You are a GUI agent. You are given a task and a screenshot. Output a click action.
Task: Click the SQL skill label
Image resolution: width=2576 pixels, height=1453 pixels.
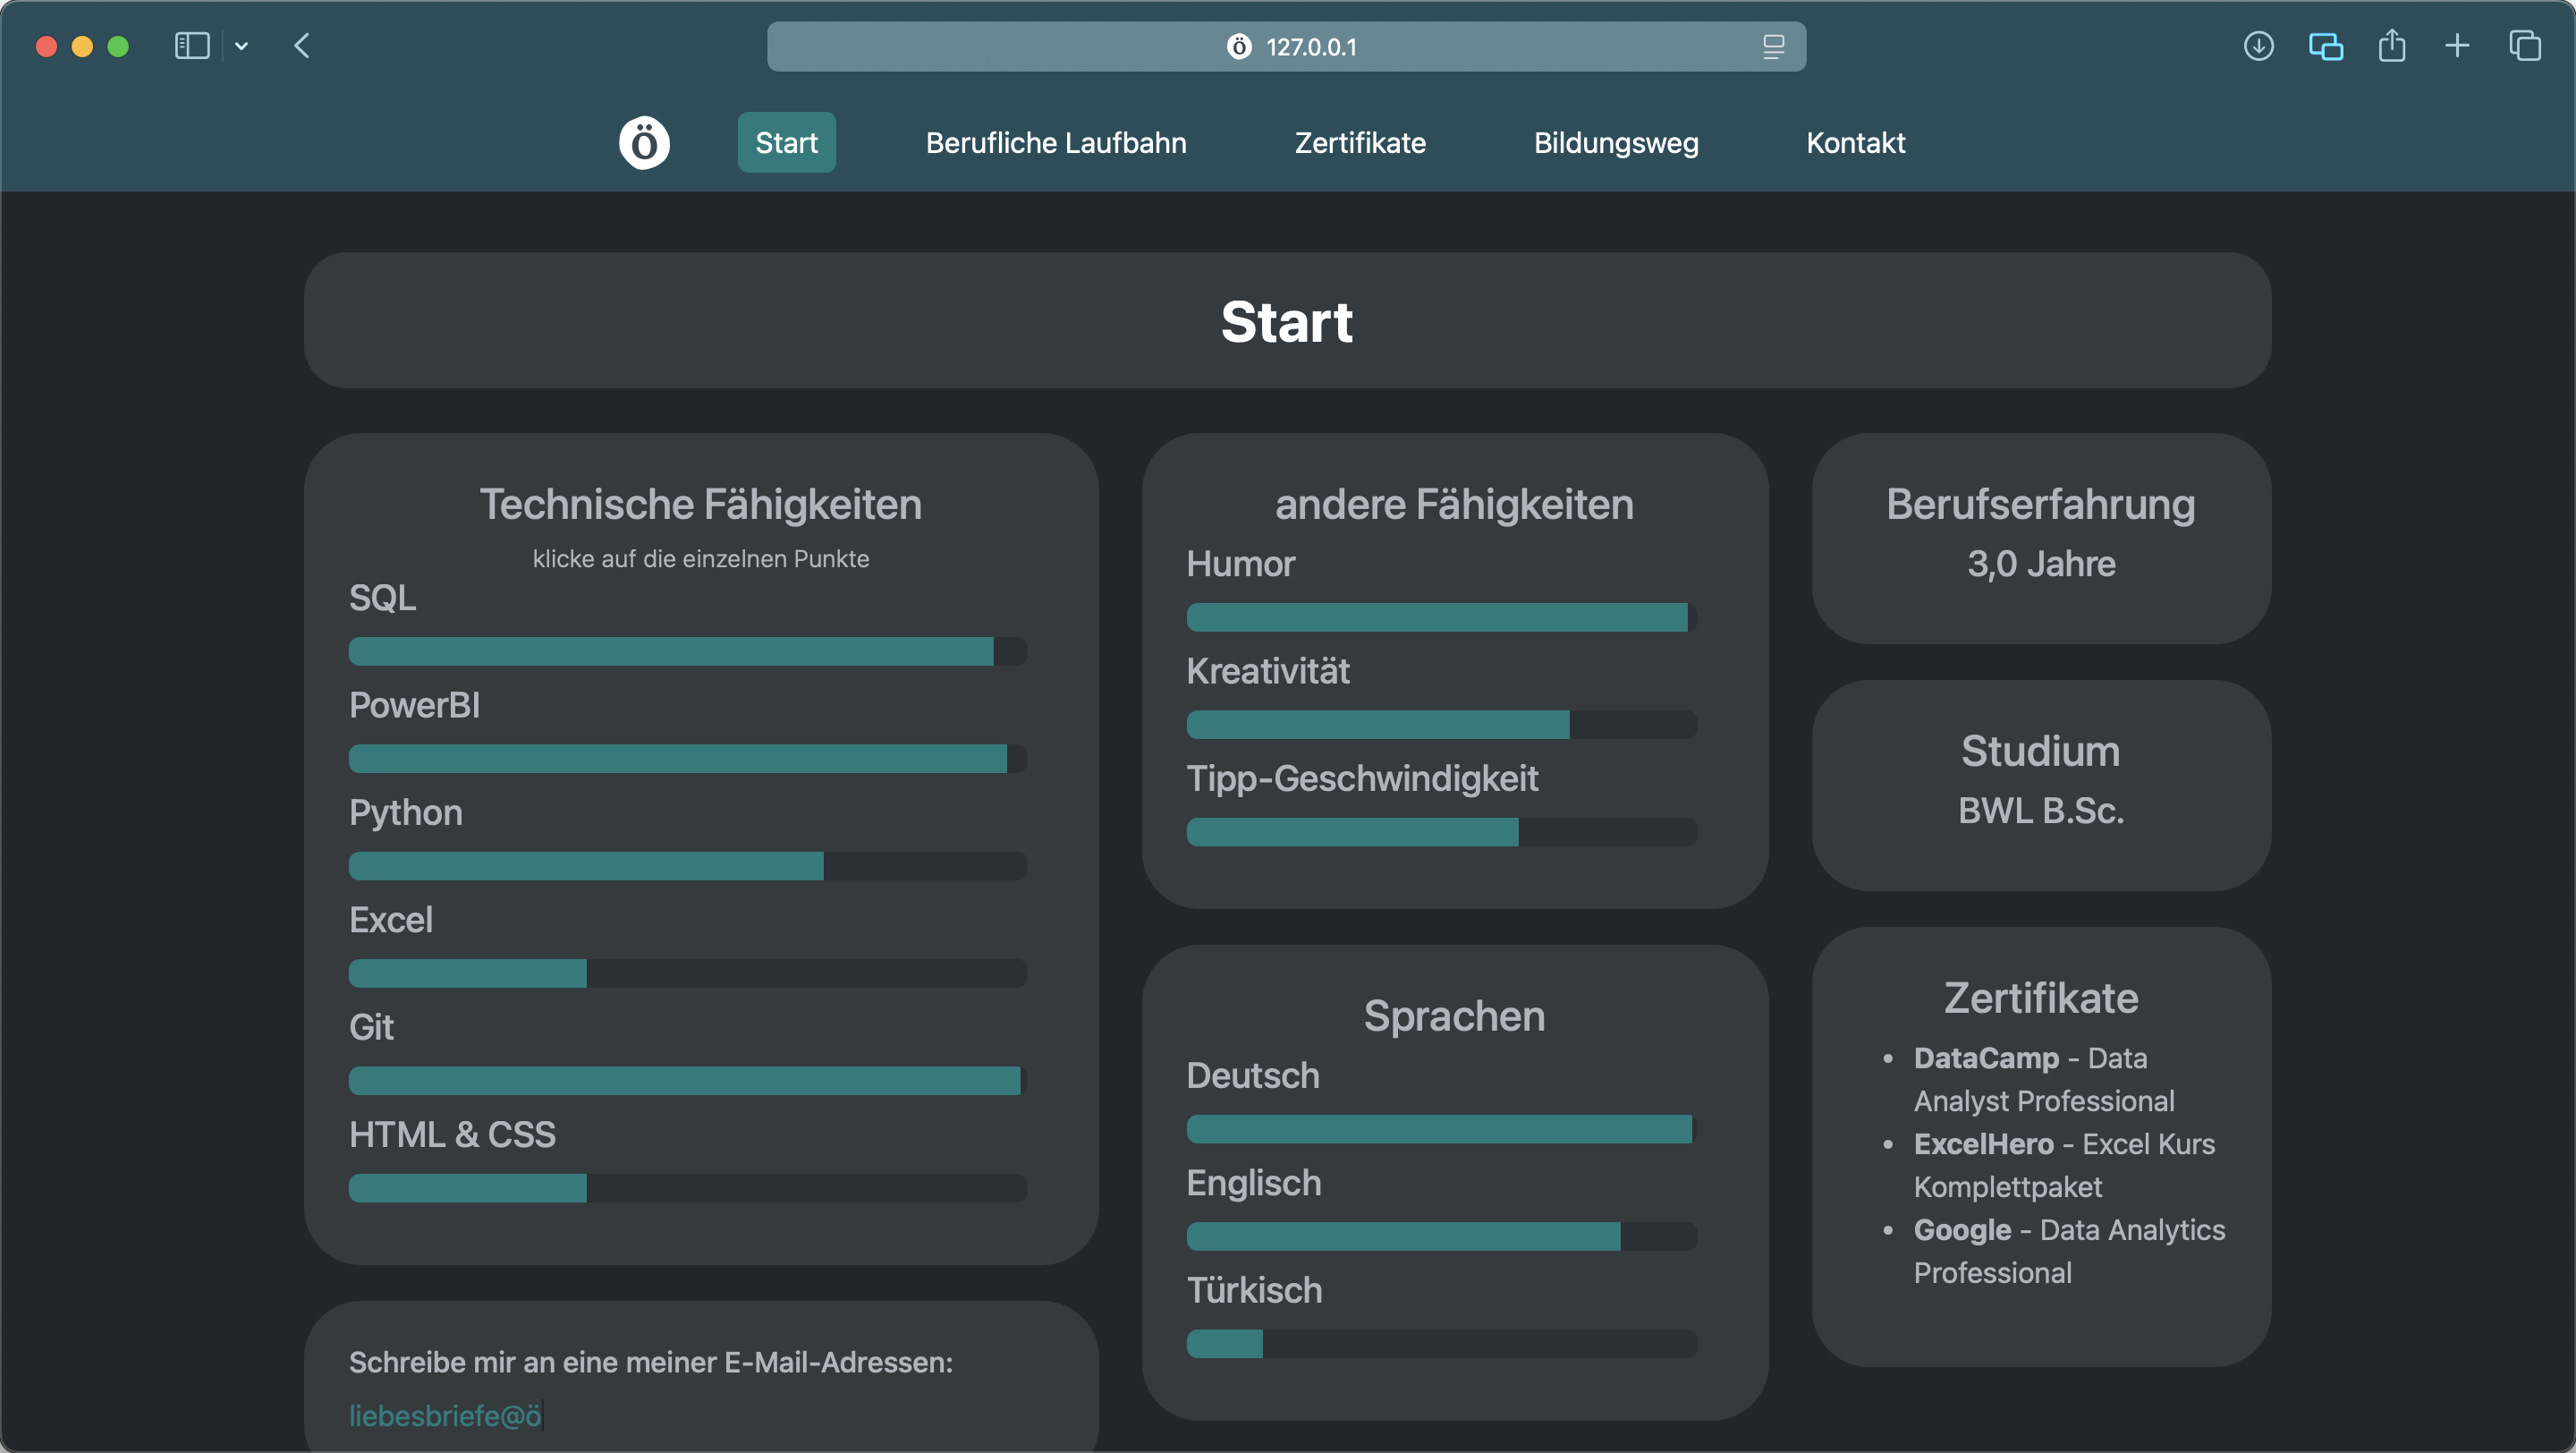382,598
